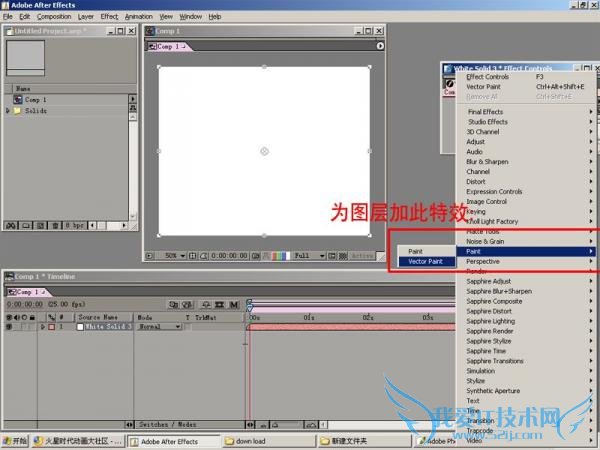Open the Layer menu

point(85,16)
